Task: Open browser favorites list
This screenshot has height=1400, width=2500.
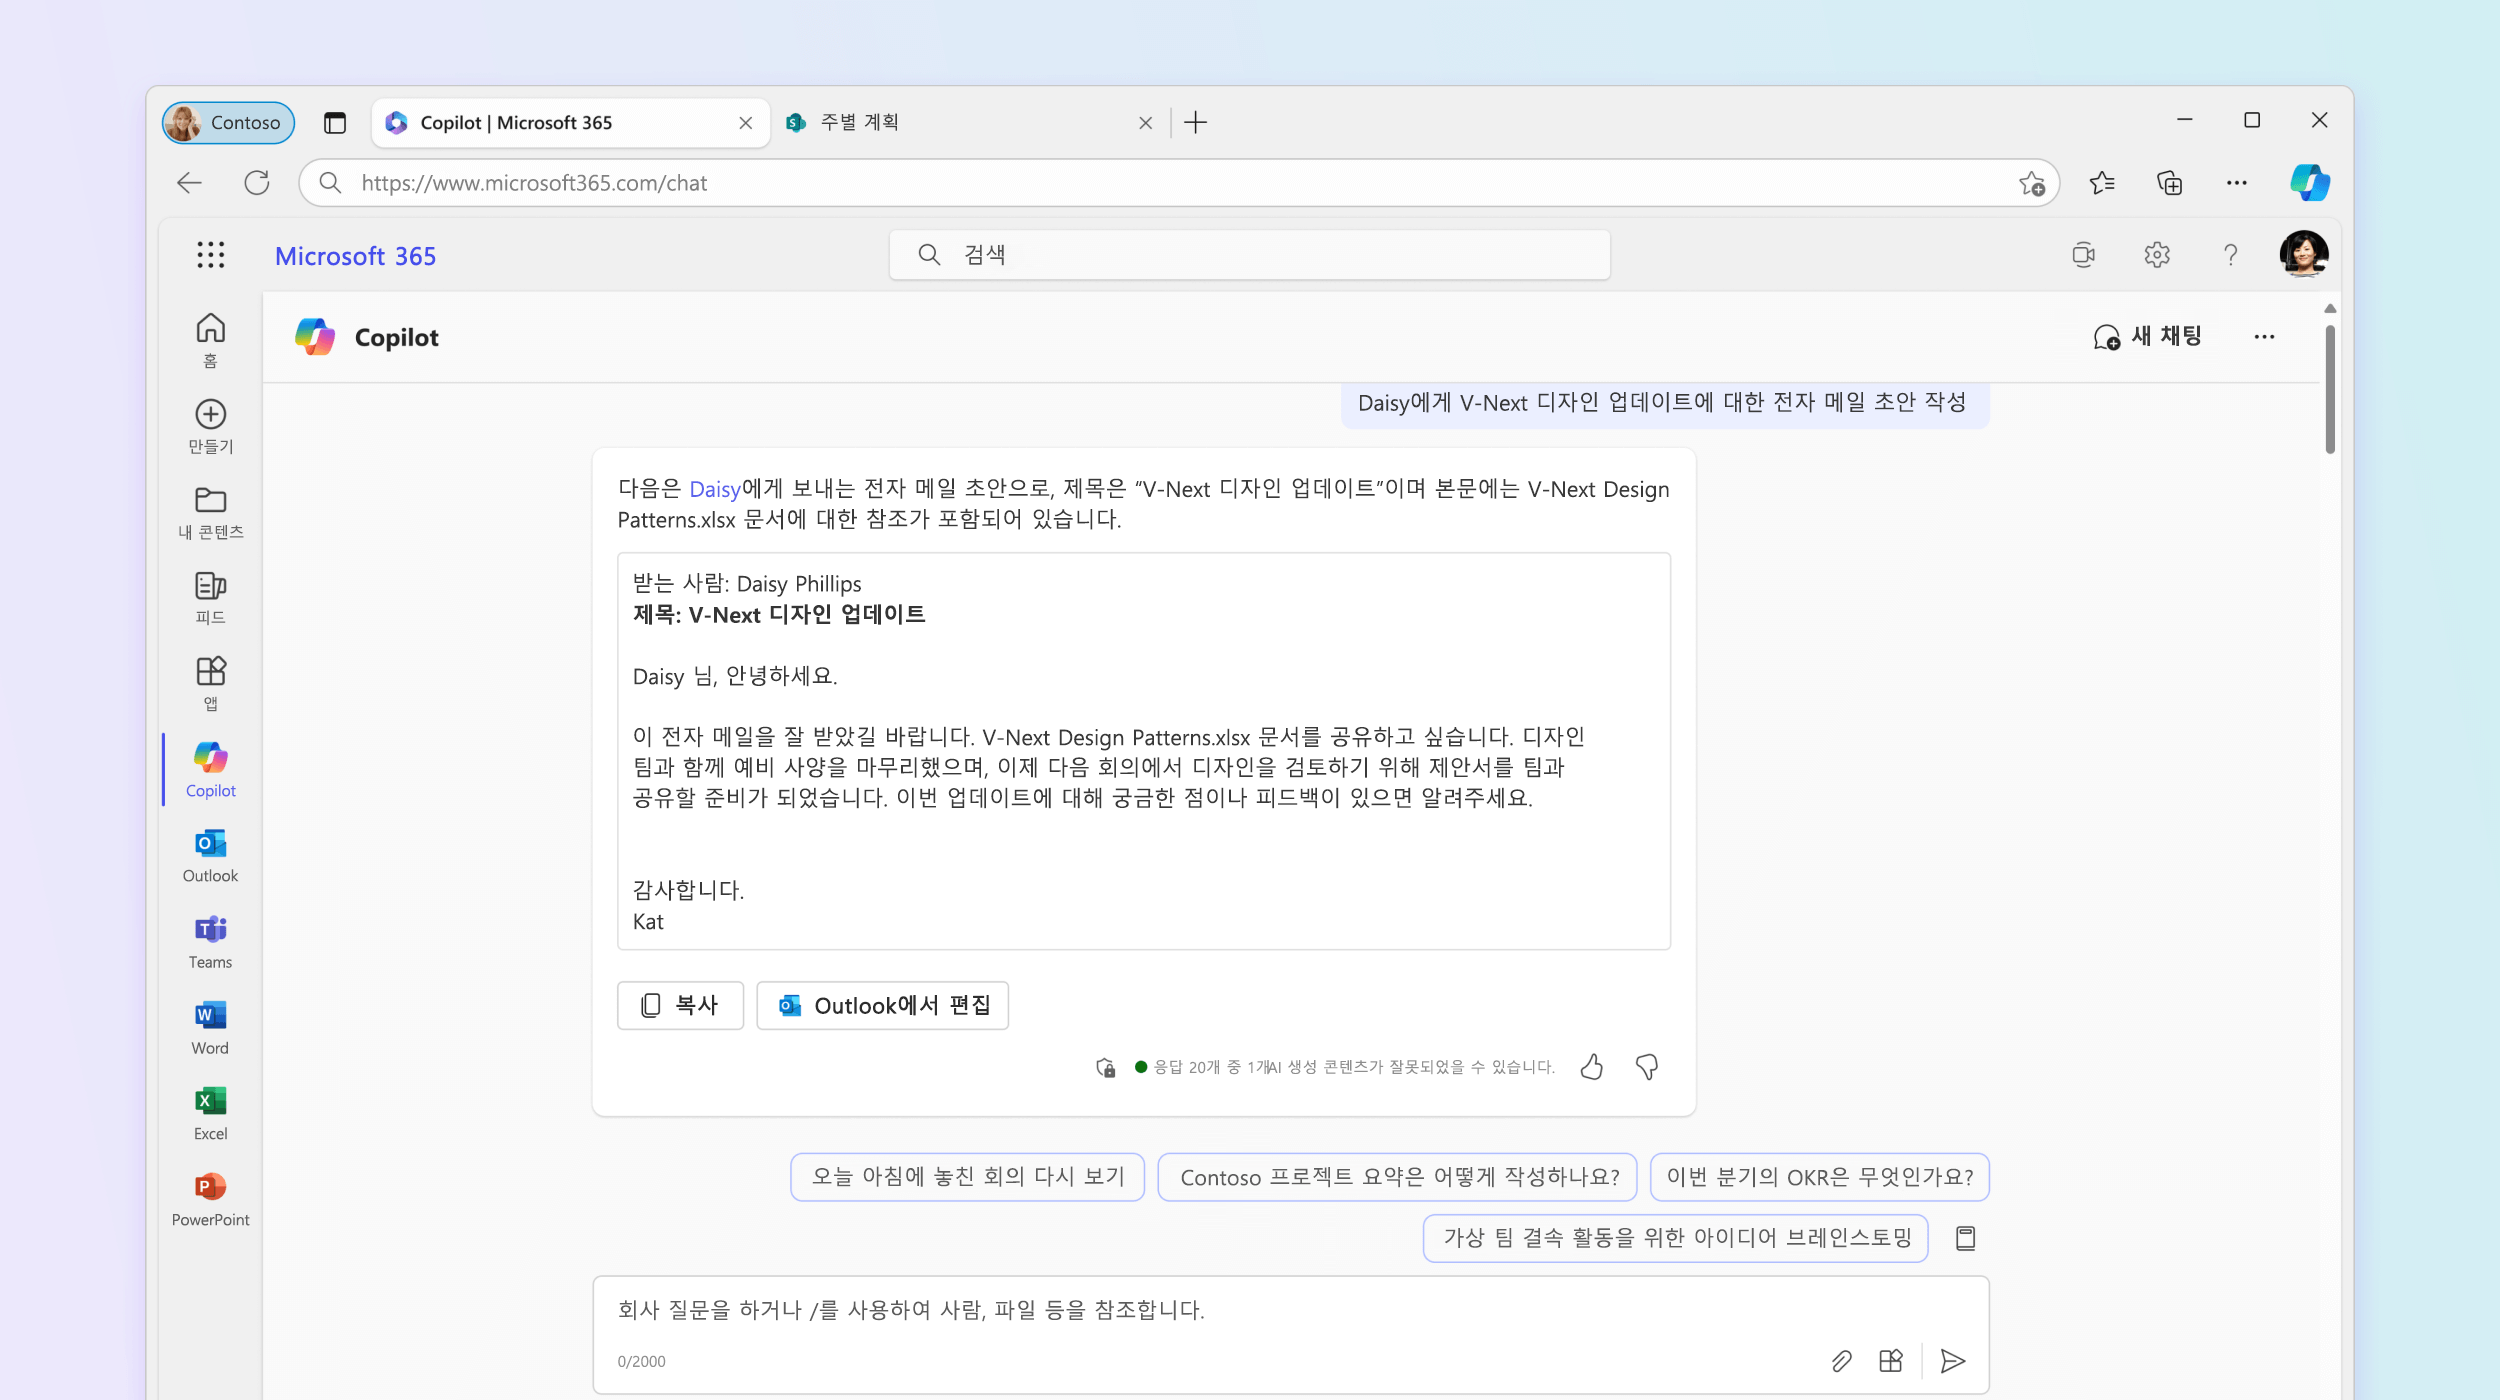Action: (2102, 183)
